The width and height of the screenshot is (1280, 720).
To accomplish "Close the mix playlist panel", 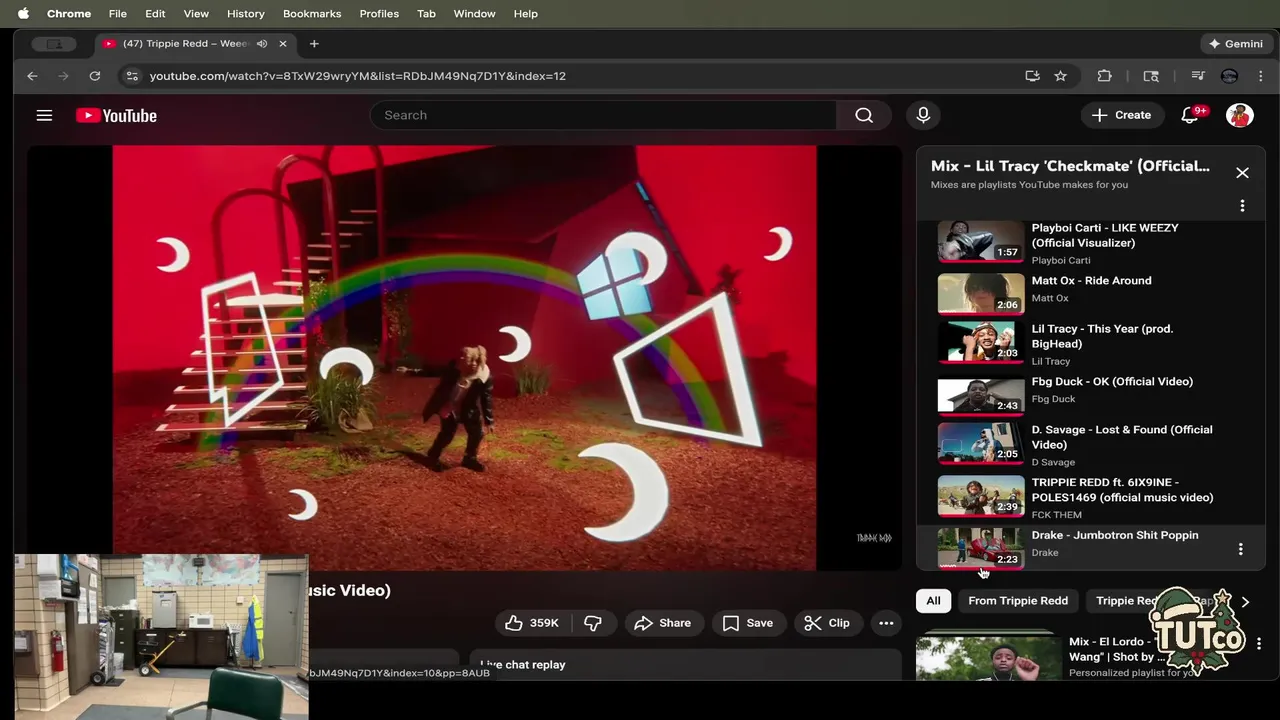I will coord(1242,173).
